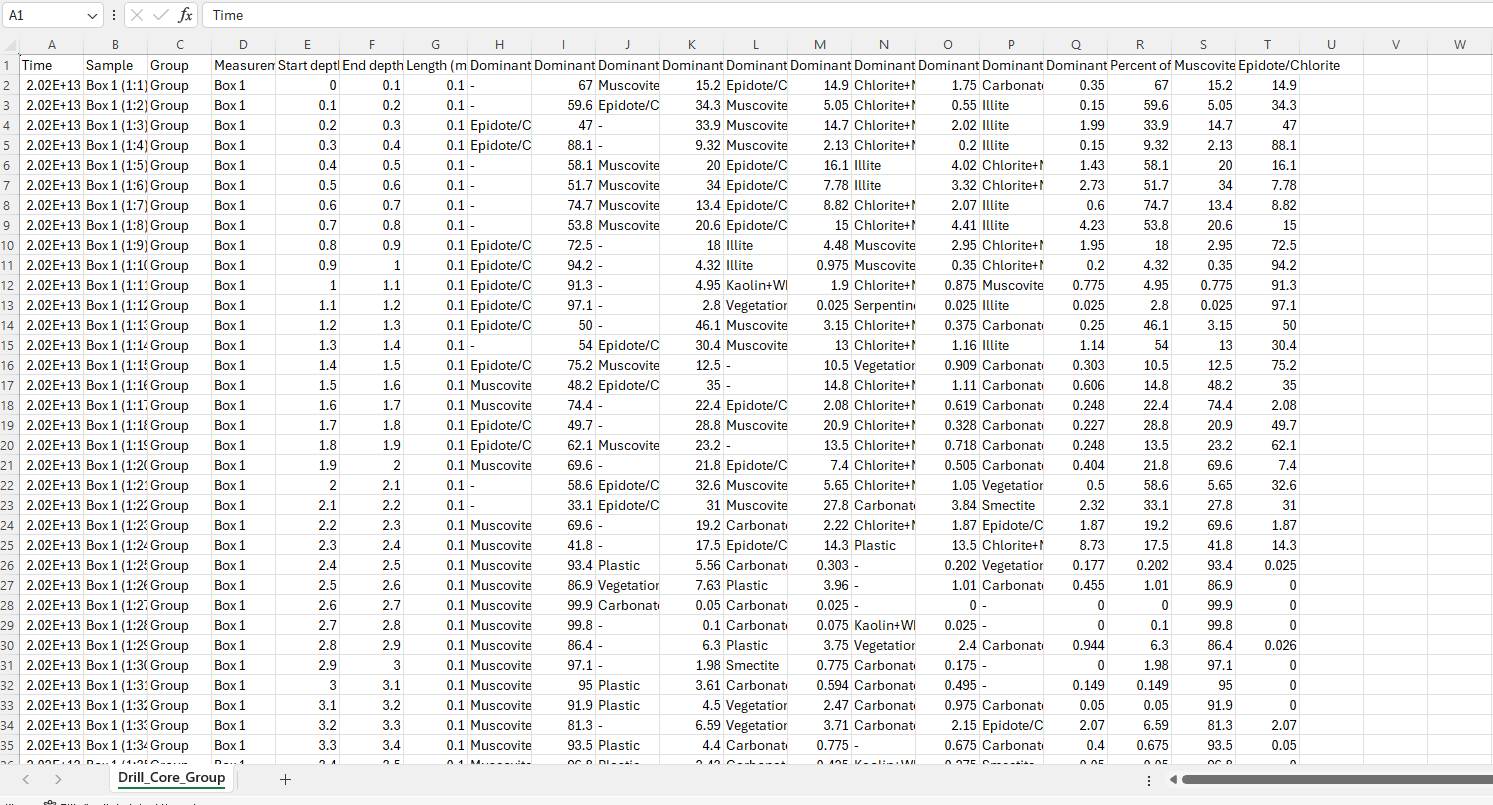
Task: Click three-dot handle left of horizontal scrollbar
Action: click(x=1148, y=779)
